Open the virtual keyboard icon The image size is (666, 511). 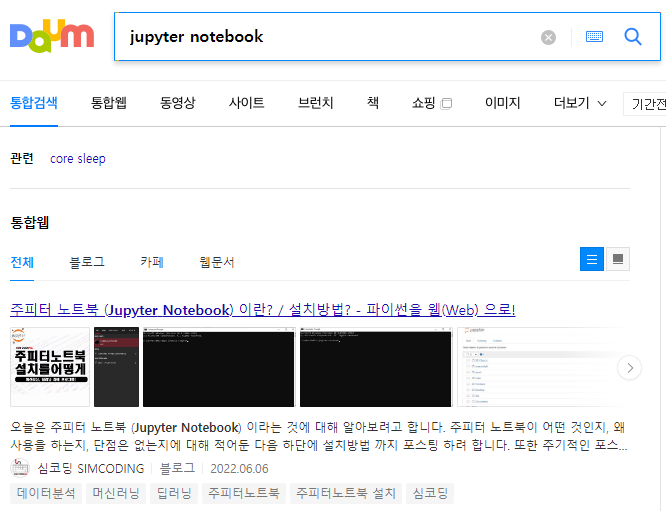click(x=594, y=37)
